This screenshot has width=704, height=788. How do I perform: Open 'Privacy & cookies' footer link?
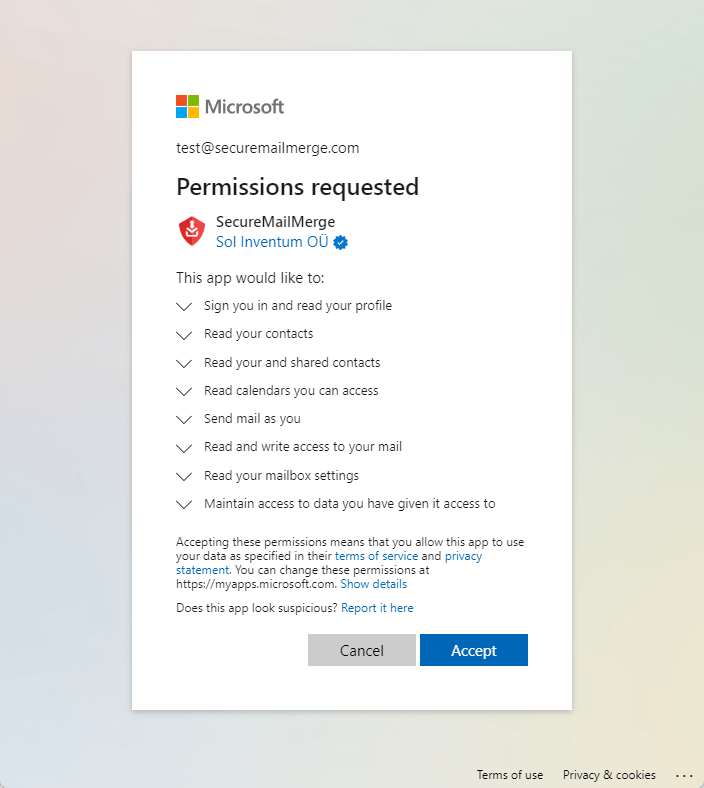tap(609, 775)
